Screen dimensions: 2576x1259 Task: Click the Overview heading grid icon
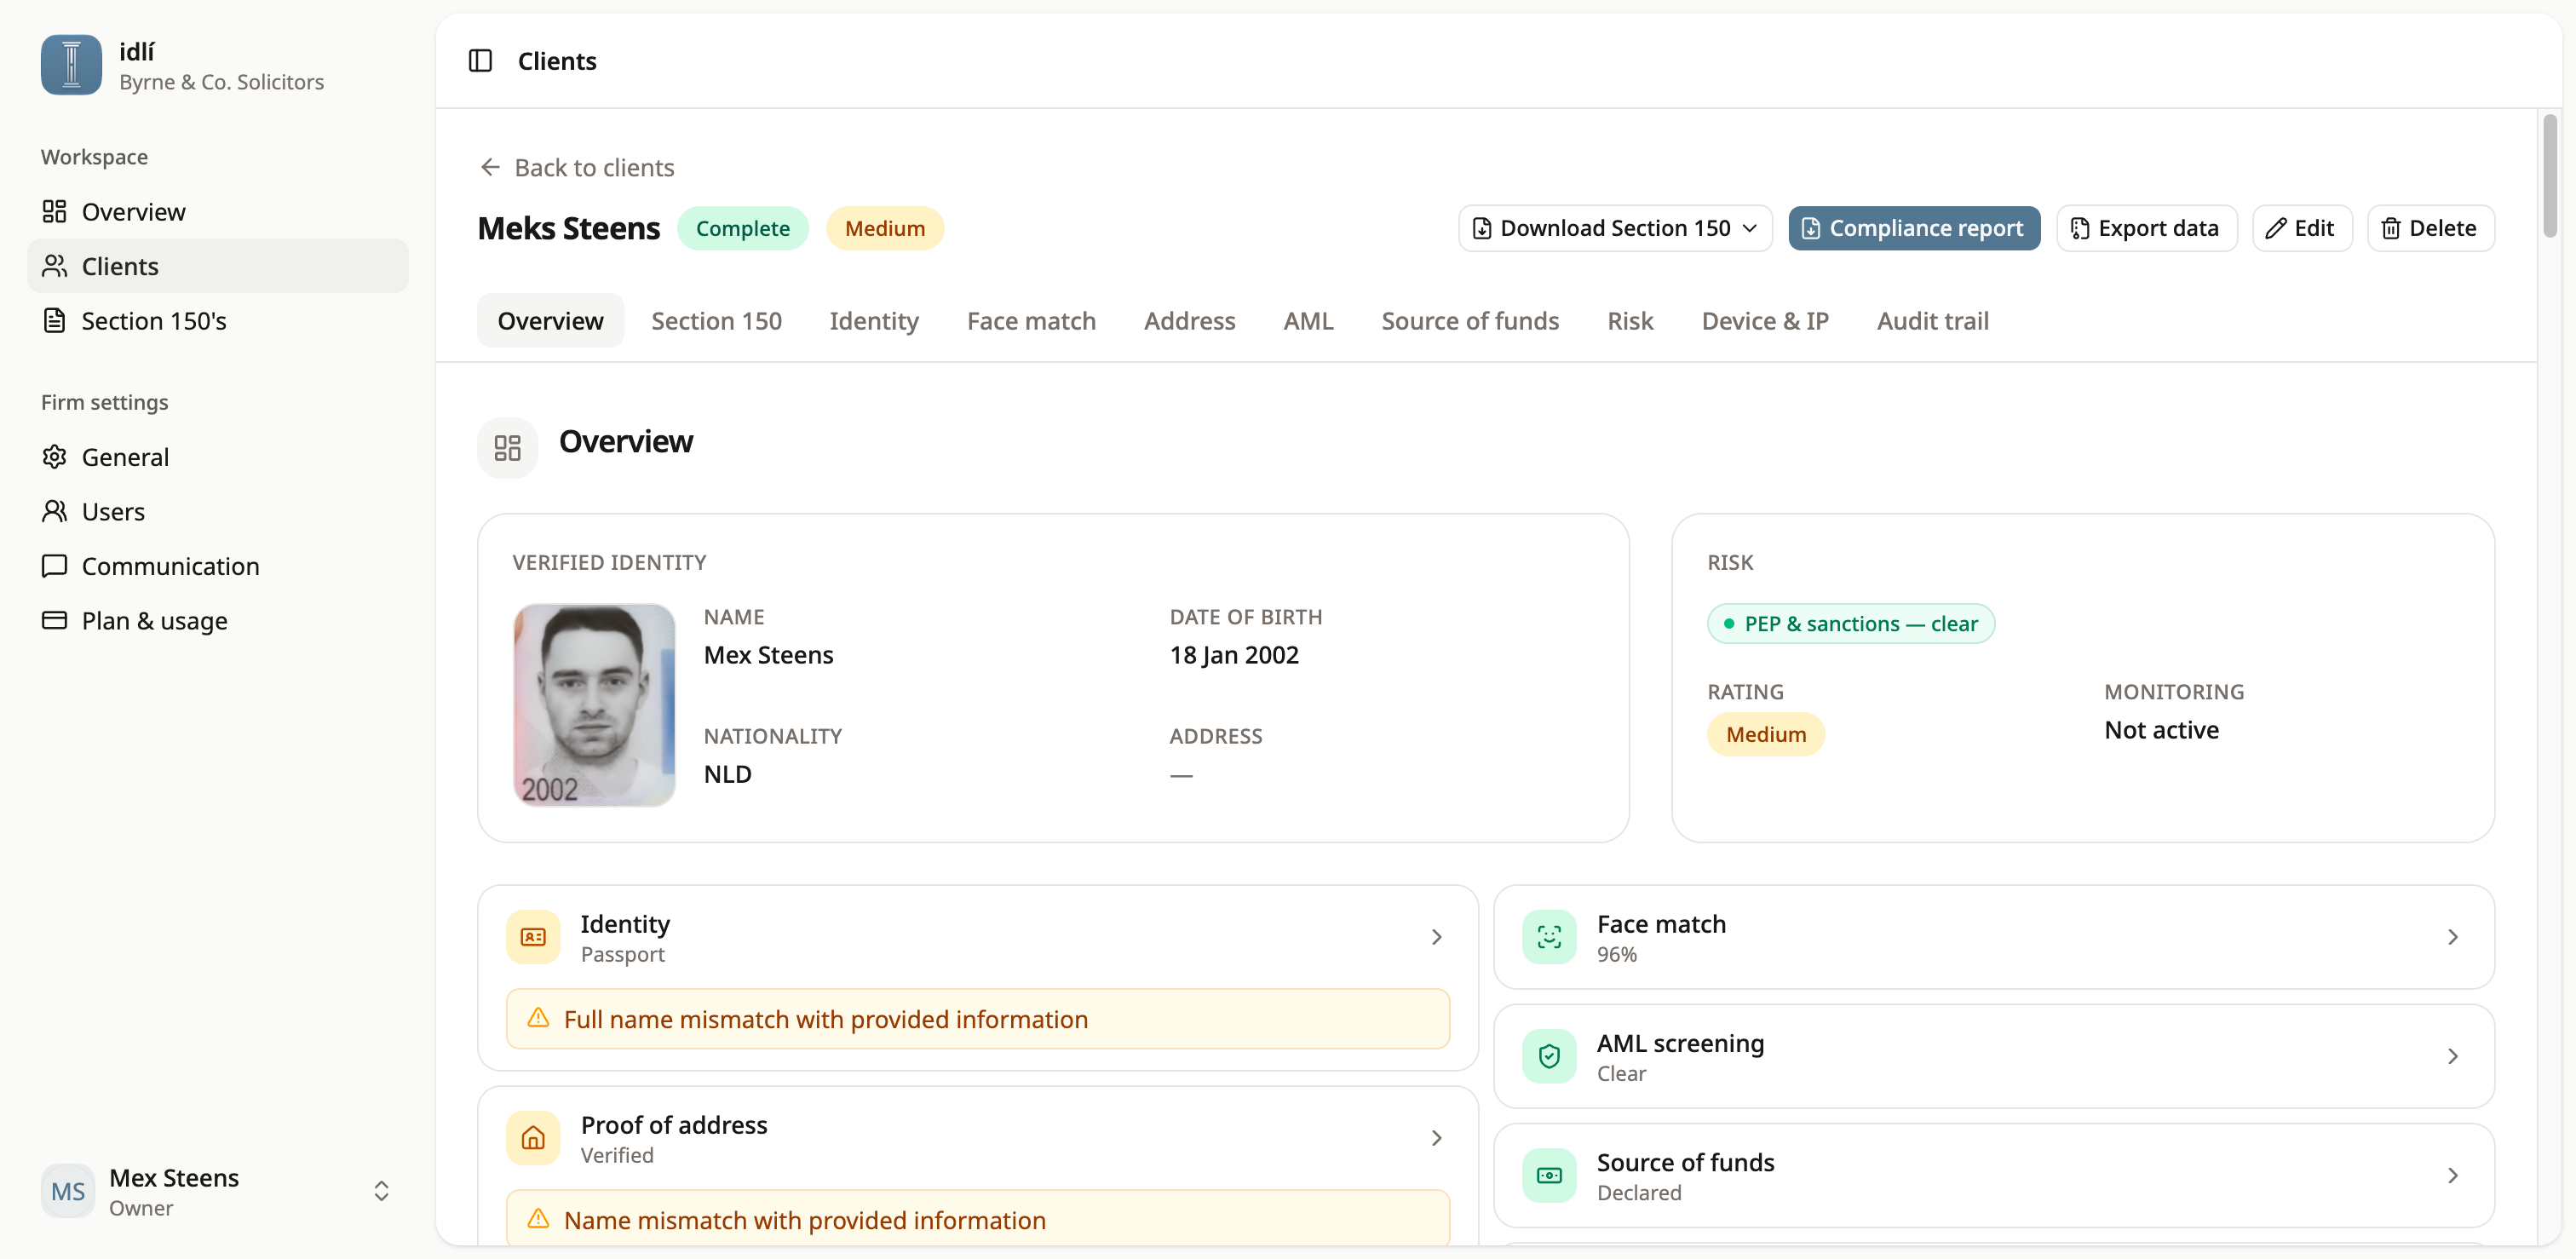coord(508,447)
